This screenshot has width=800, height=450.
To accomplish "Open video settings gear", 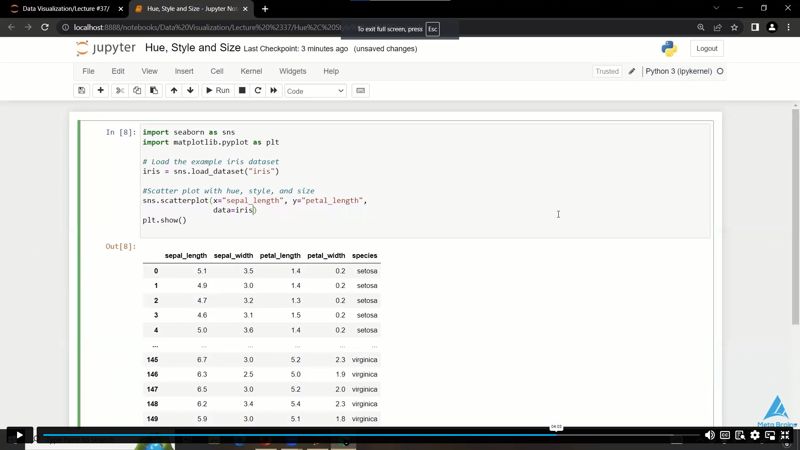I will (x=755, y=435).
